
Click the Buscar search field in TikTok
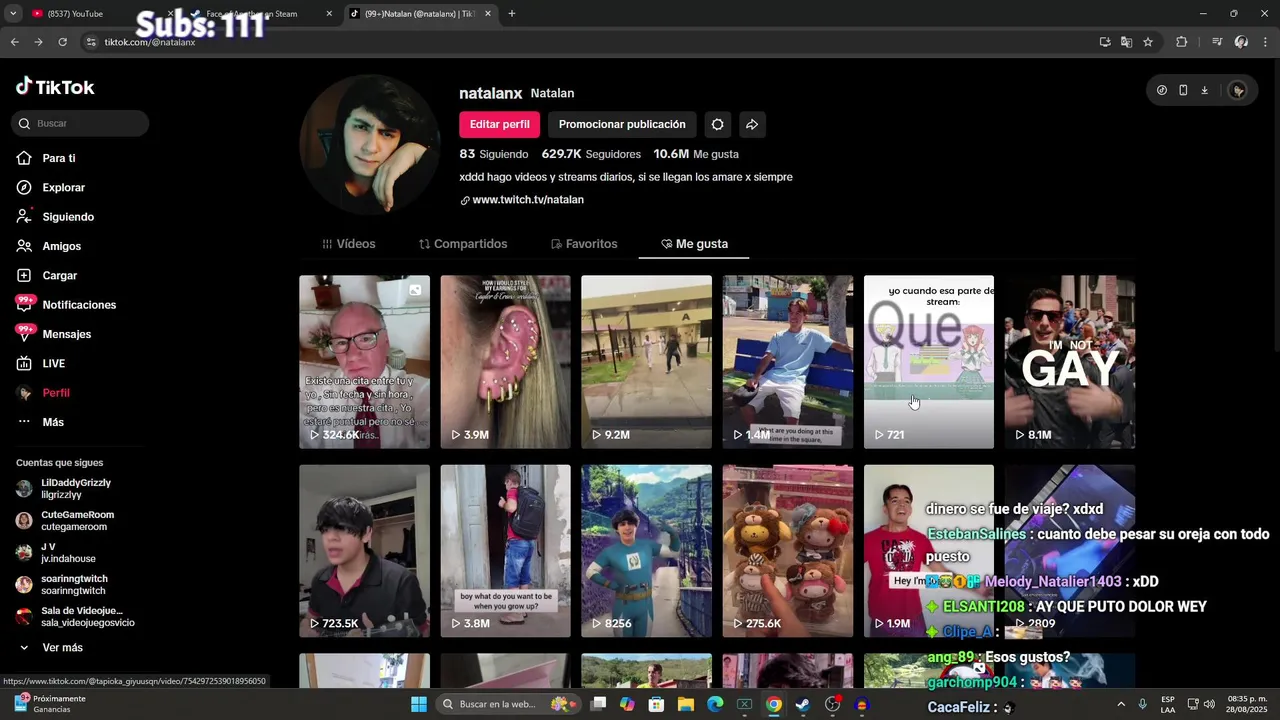80,123
